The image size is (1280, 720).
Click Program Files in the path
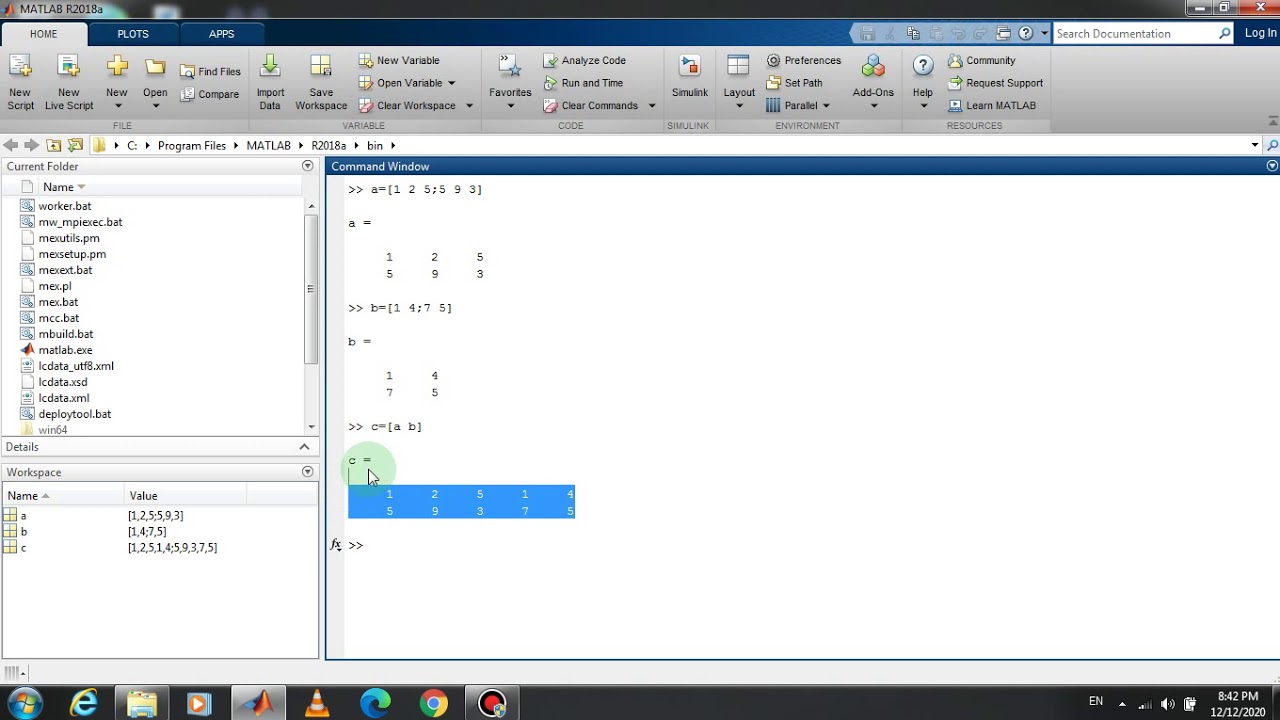pos(192,145)
